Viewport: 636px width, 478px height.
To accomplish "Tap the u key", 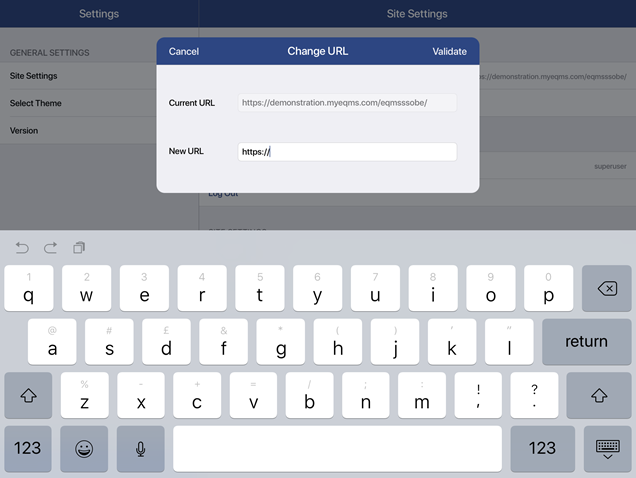I will pyautogui.click(x=375, y=289).
